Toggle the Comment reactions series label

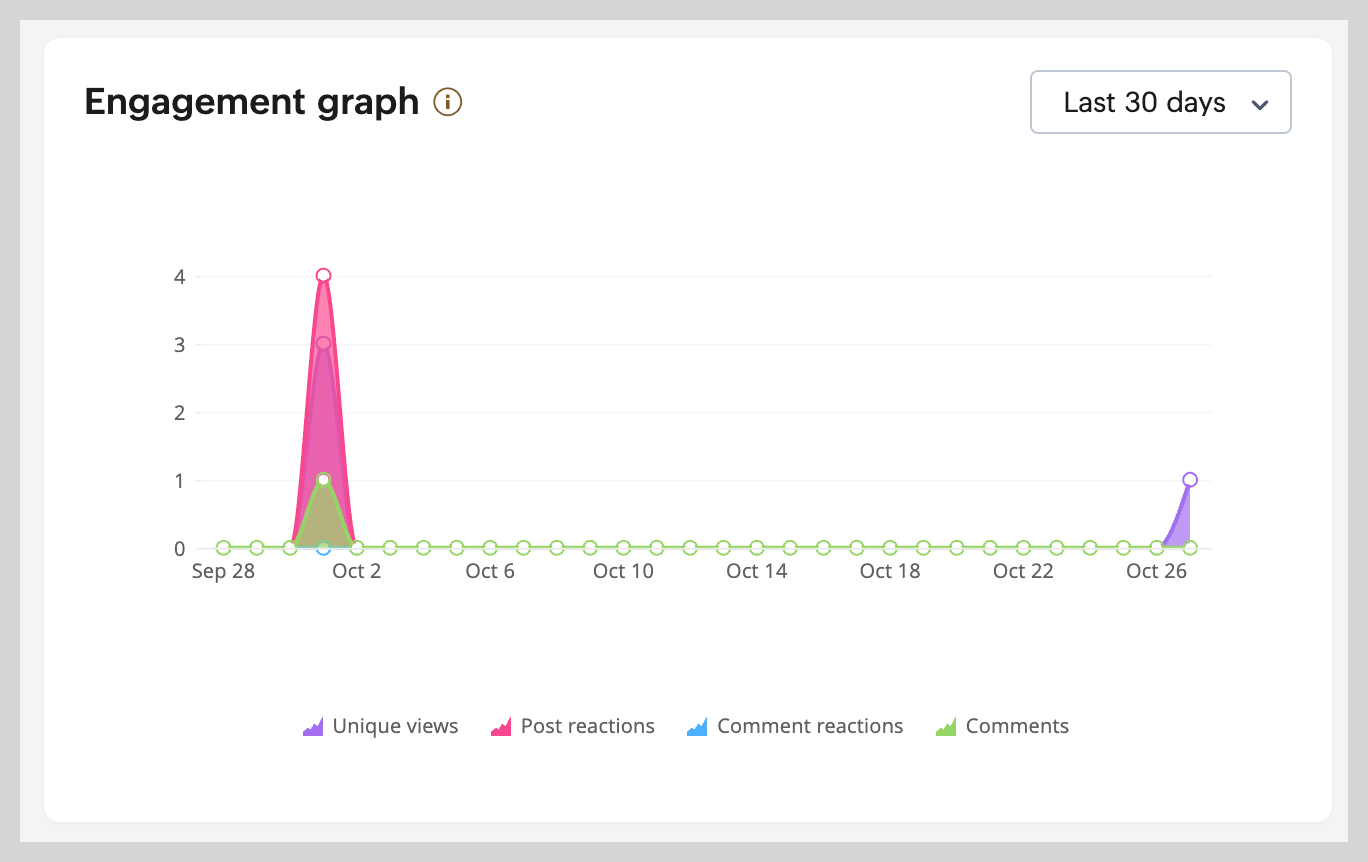point(810,727)
